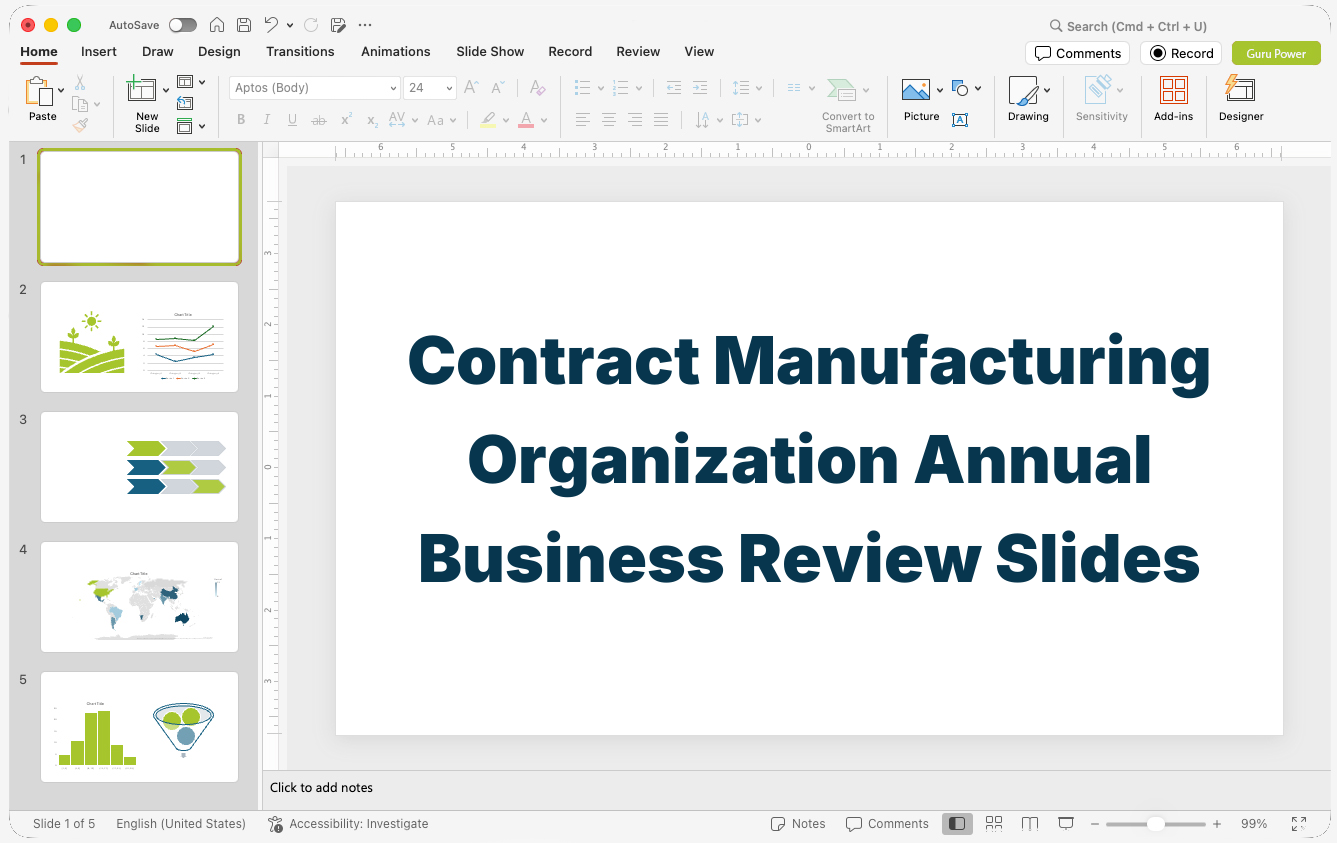Screen dimensions: 1337x843
Task: Open Comments from the status bar
Action: tap(887, 824)
